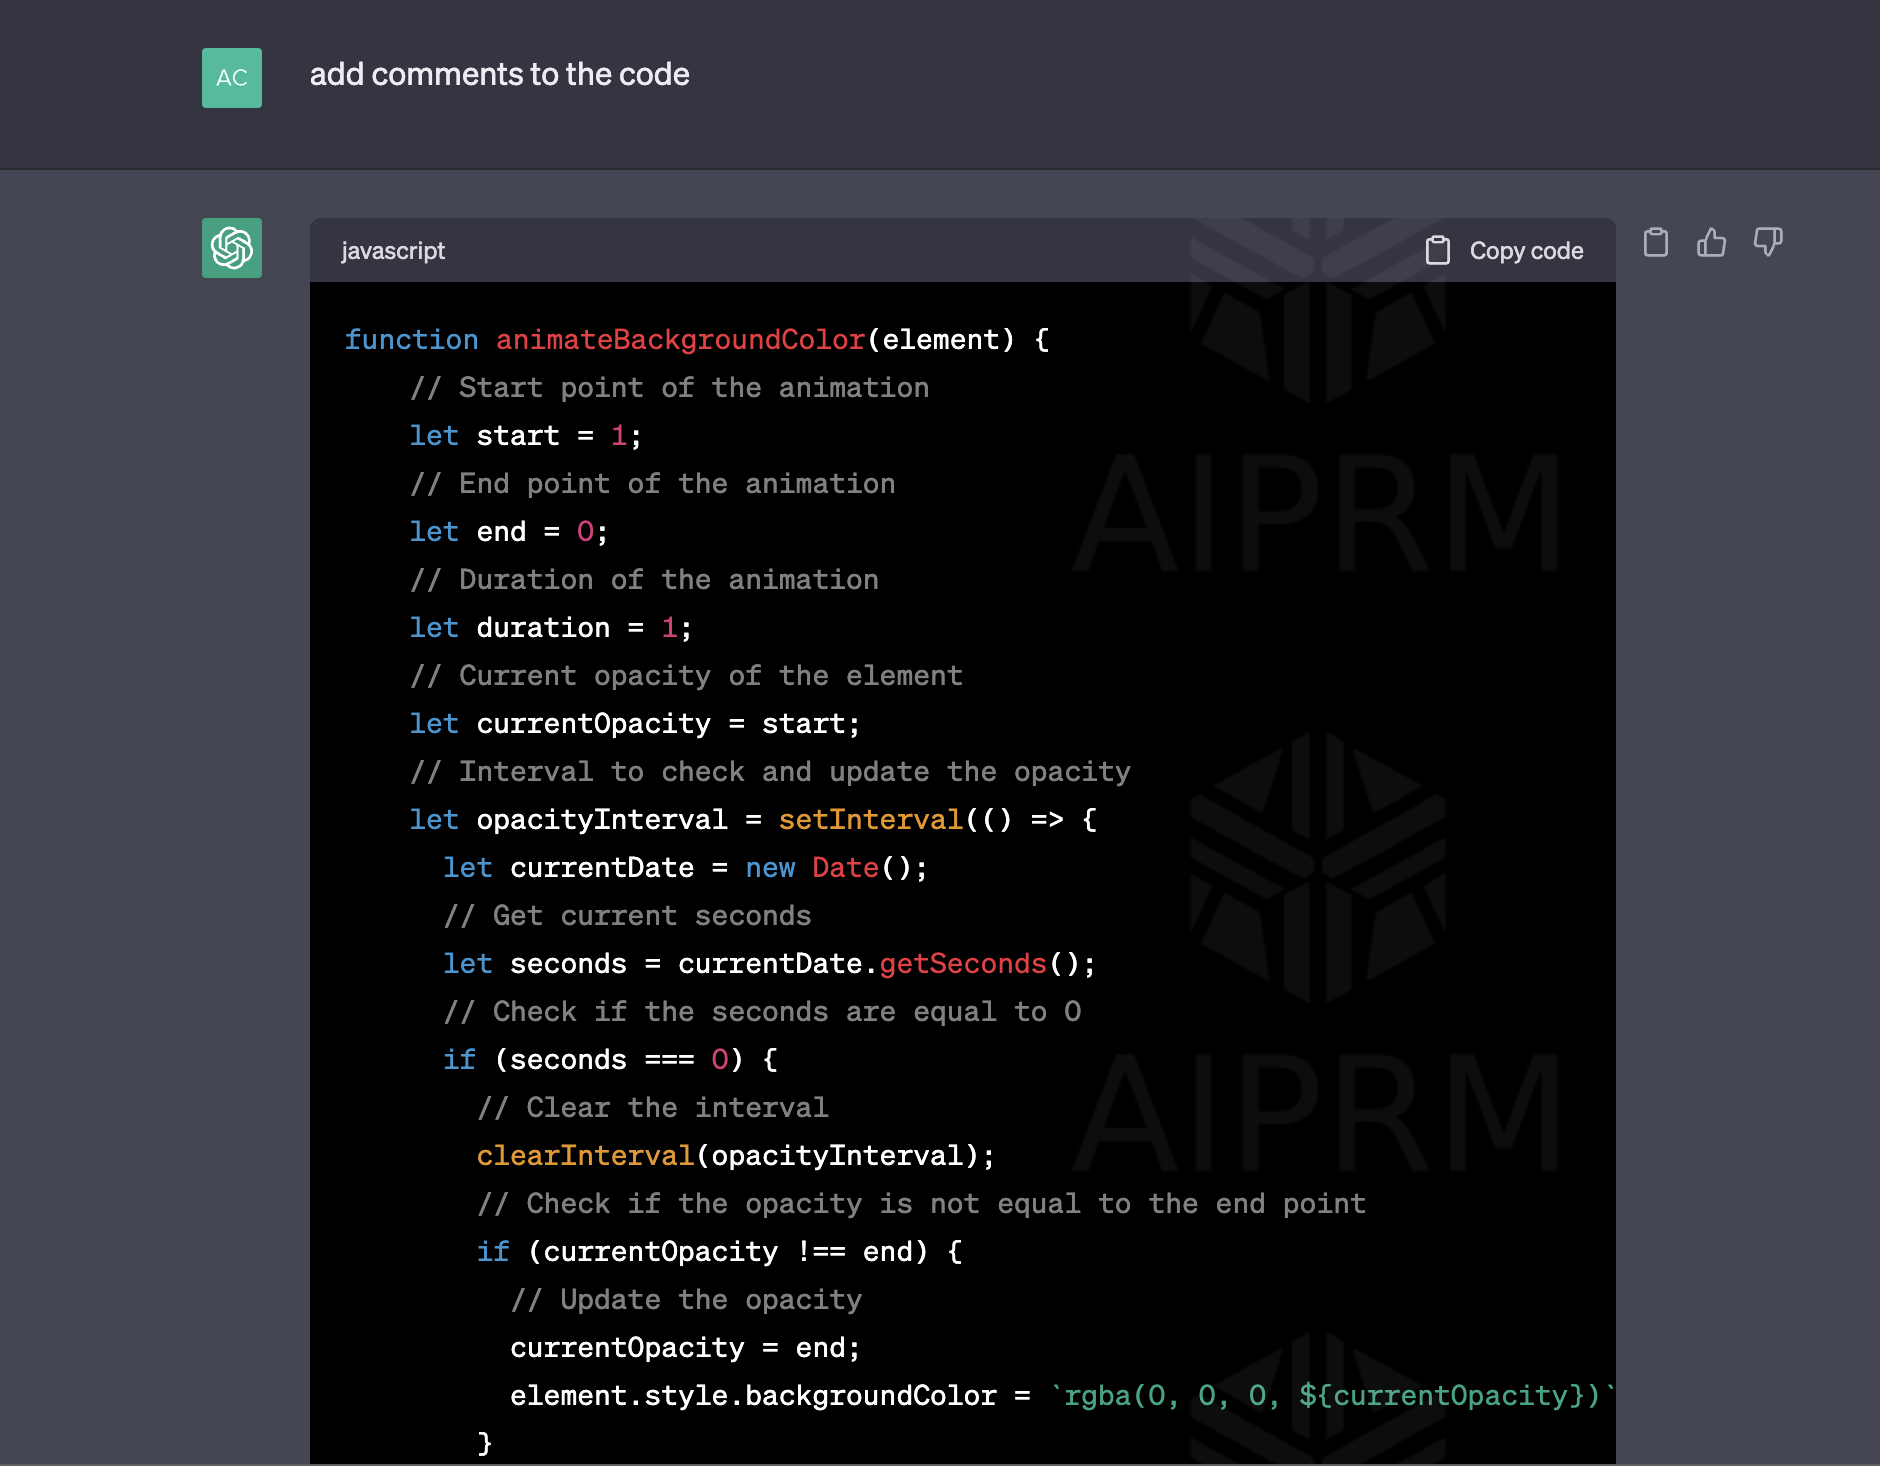The height and width of the screenshot is (1466, 1880).
Task: Copy the response with the clipboard icon
Action: pos(1656,242)
